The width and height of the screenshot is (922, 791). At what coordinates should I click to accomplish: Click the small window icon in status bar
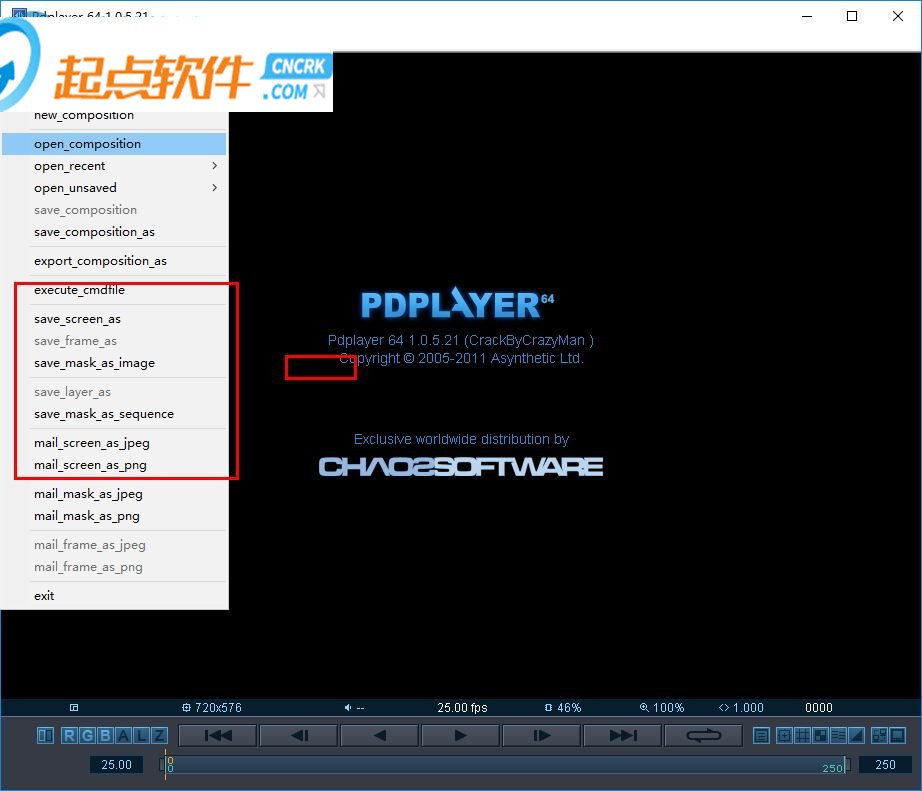[x=74, y=707]
